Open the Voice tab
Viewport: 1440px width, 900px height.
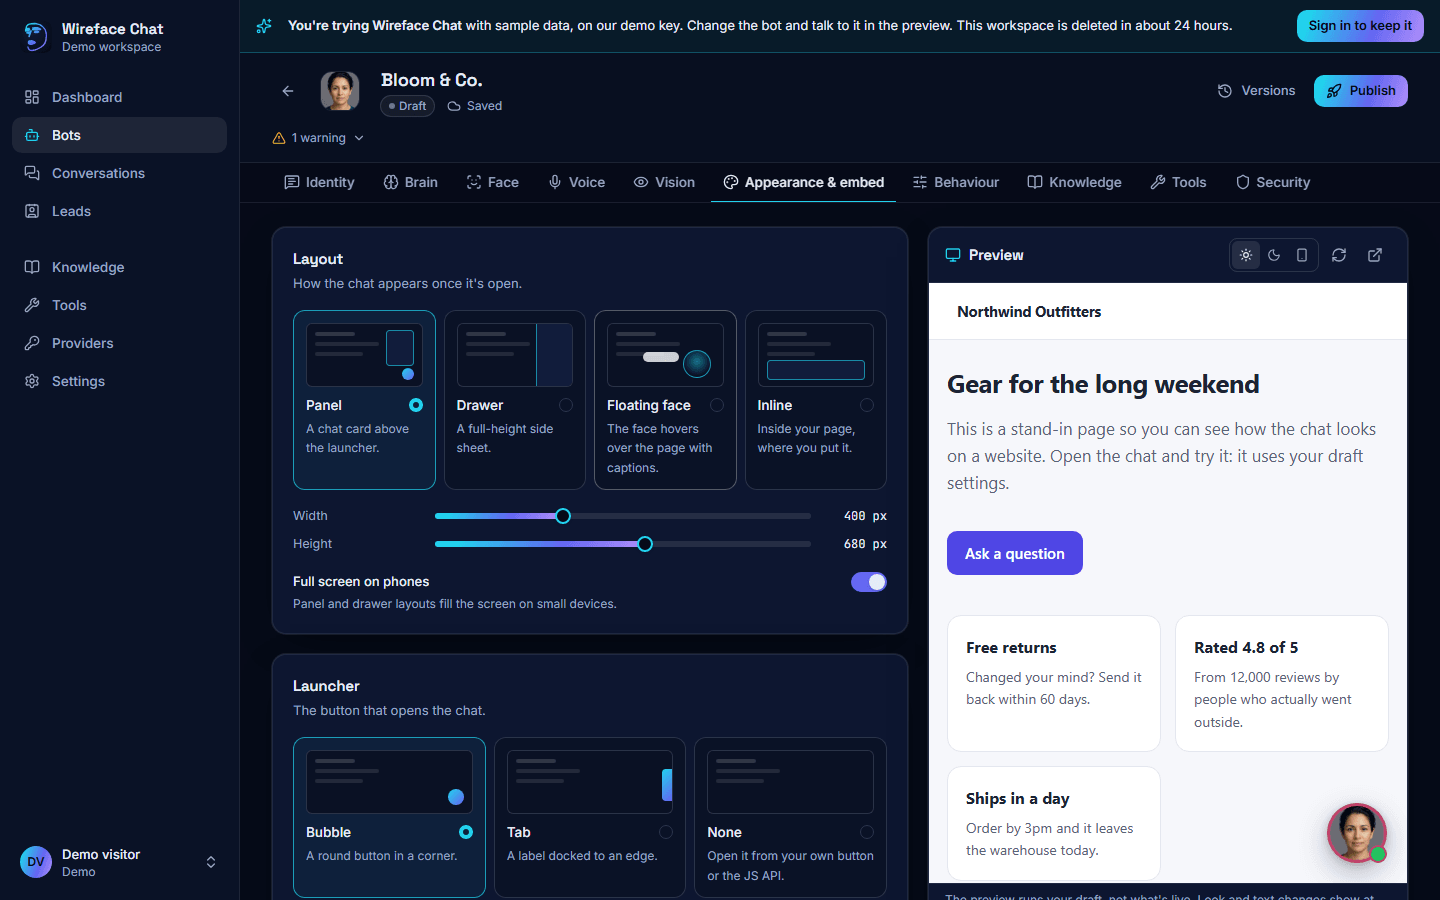577,182
